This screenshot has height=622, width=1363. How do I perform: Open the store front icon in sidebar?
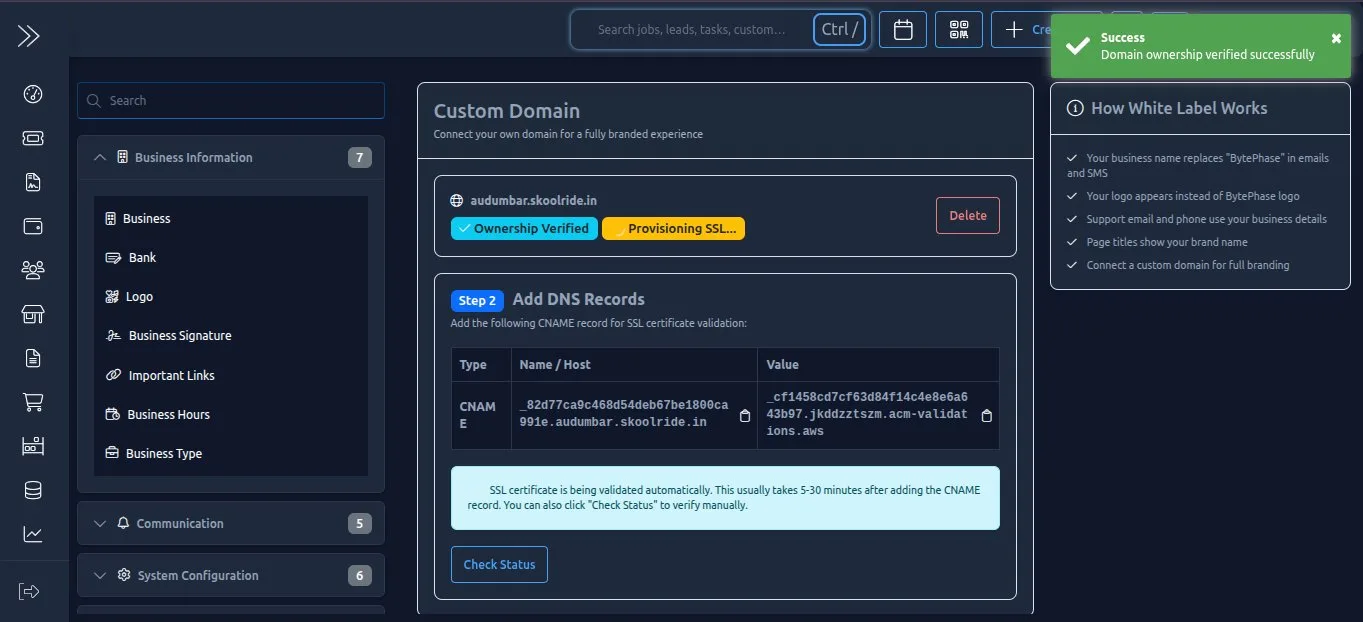click(x=33, y=314)
